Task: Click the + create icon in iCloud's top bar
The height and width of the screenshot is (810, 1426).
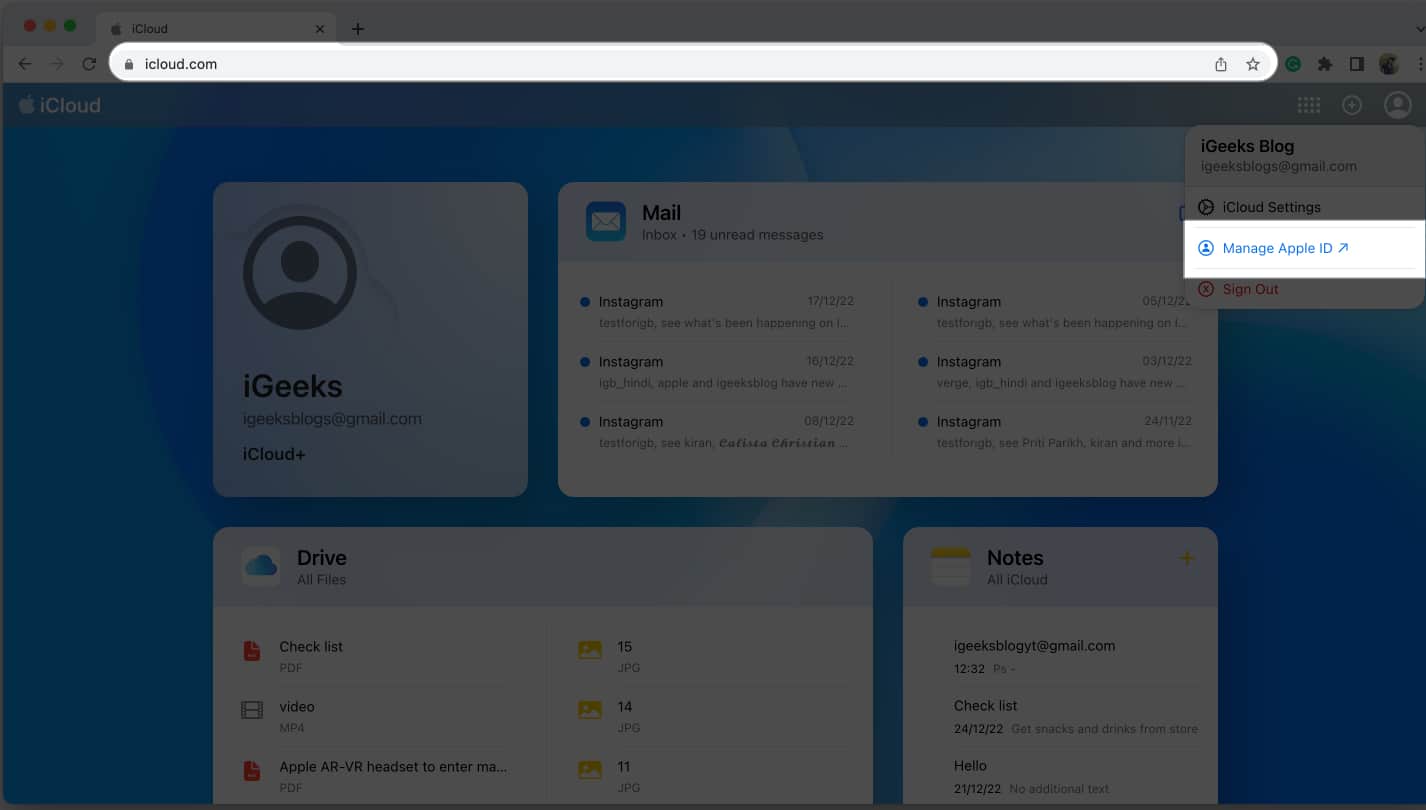Action: point(1352,104)
